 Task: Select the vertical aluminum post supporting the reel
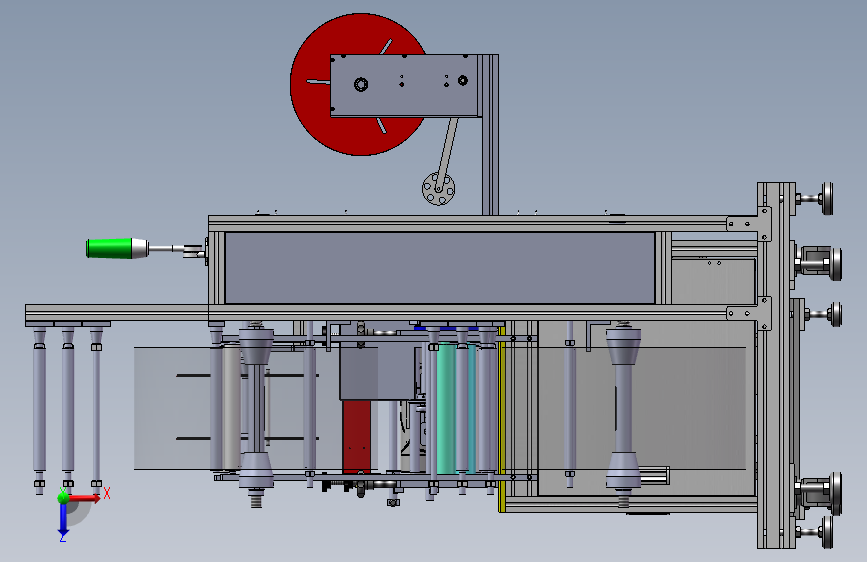tap(490, 135)
